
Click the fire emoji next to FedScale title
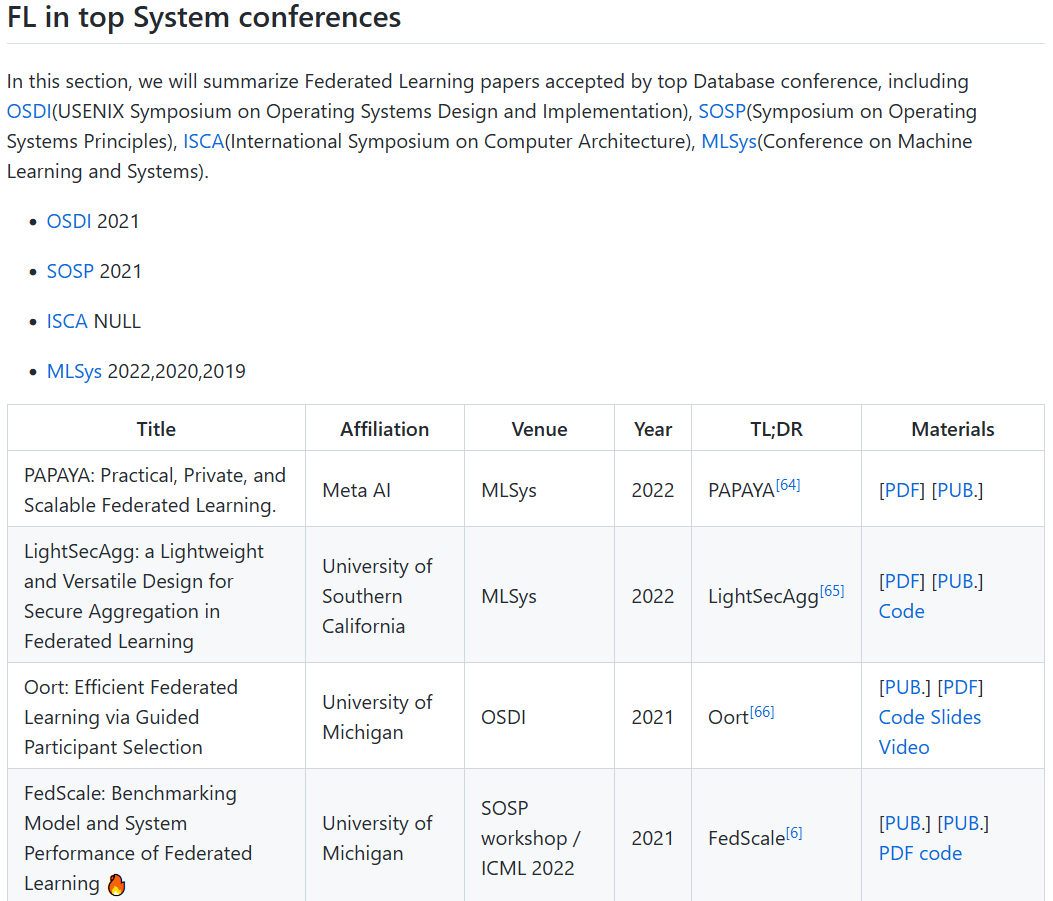point(116,884)
